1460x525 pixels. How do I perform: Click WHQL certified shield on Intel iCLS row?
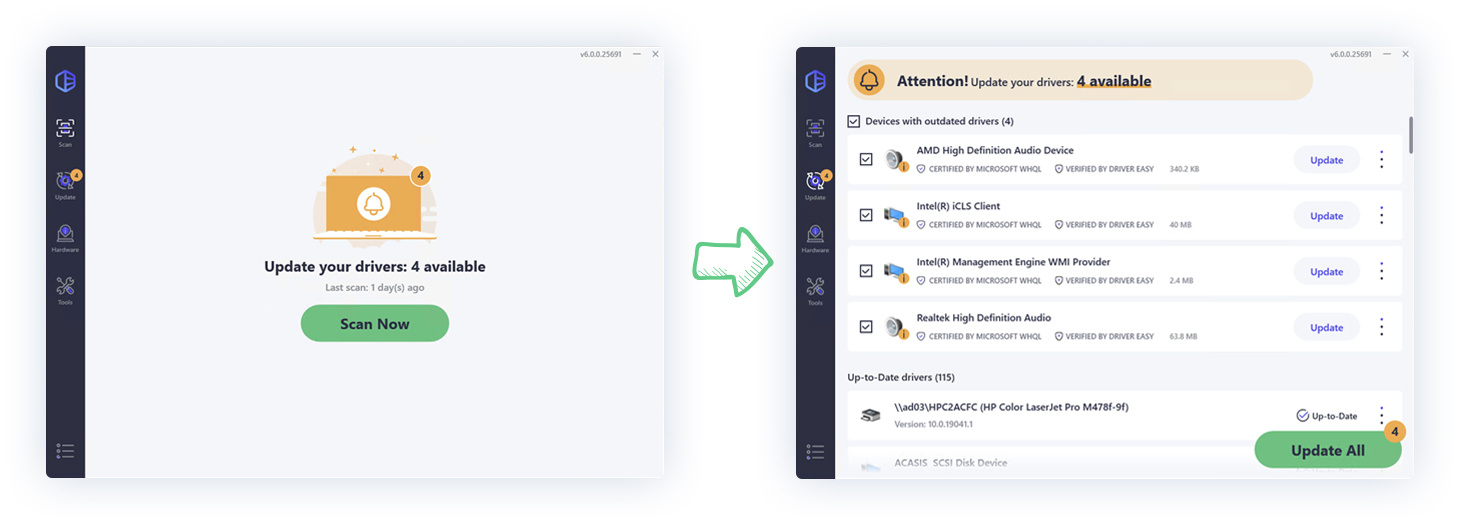coord(921,225)
